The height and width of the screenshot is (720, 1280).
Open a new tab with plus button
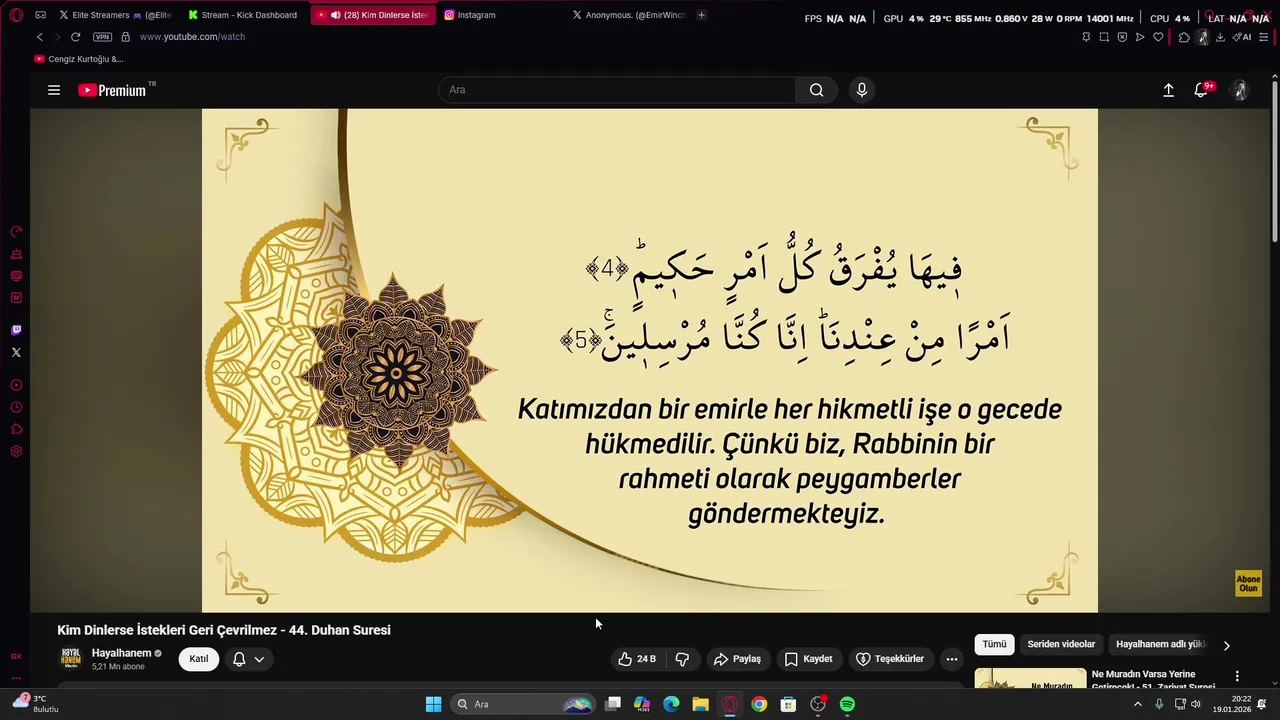coord(701,15)
